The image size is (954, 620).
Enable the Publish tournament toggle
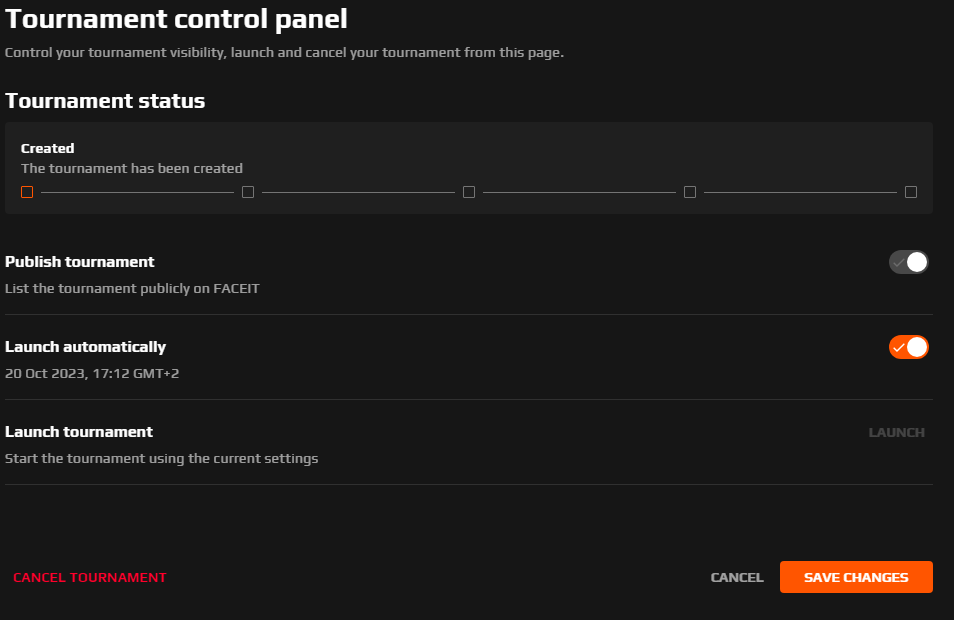[908, 262]
